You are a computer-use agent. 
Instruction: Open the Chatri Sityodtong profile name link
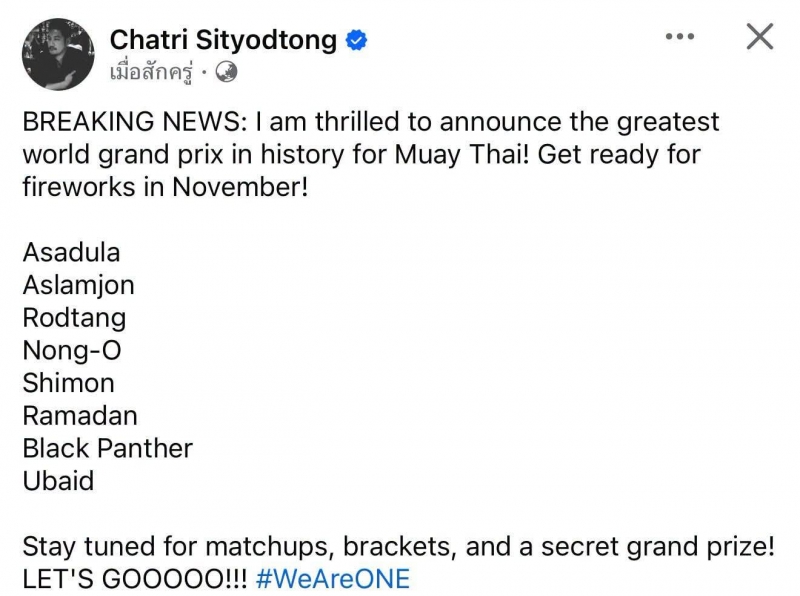[223, 40]
